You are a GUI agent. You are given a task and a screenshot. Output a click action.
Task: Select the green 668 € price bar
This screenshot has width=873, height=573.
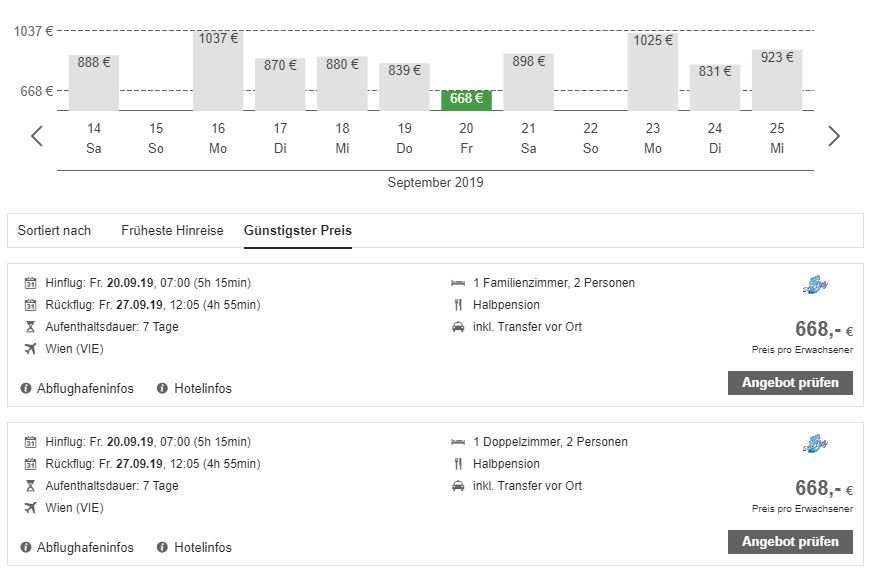[467, 100]
